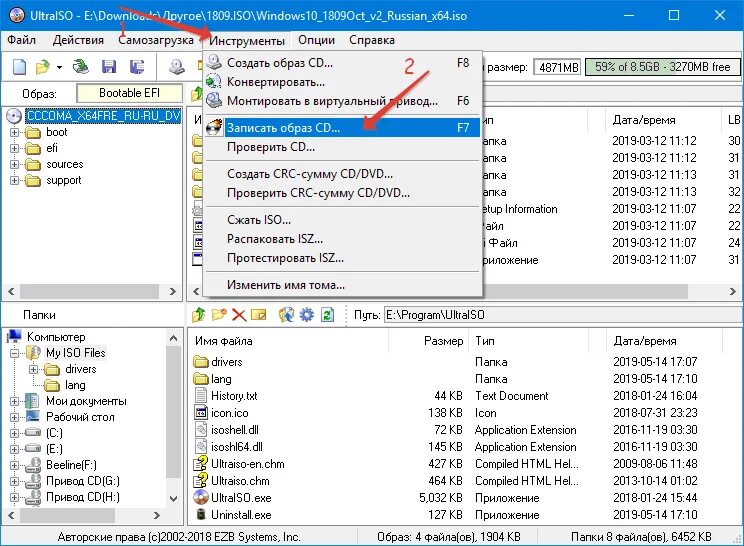Screen dimensions: 744x546
Task: Click the Uninstall.exe trash can icon
Action: (x=201, y=514)
